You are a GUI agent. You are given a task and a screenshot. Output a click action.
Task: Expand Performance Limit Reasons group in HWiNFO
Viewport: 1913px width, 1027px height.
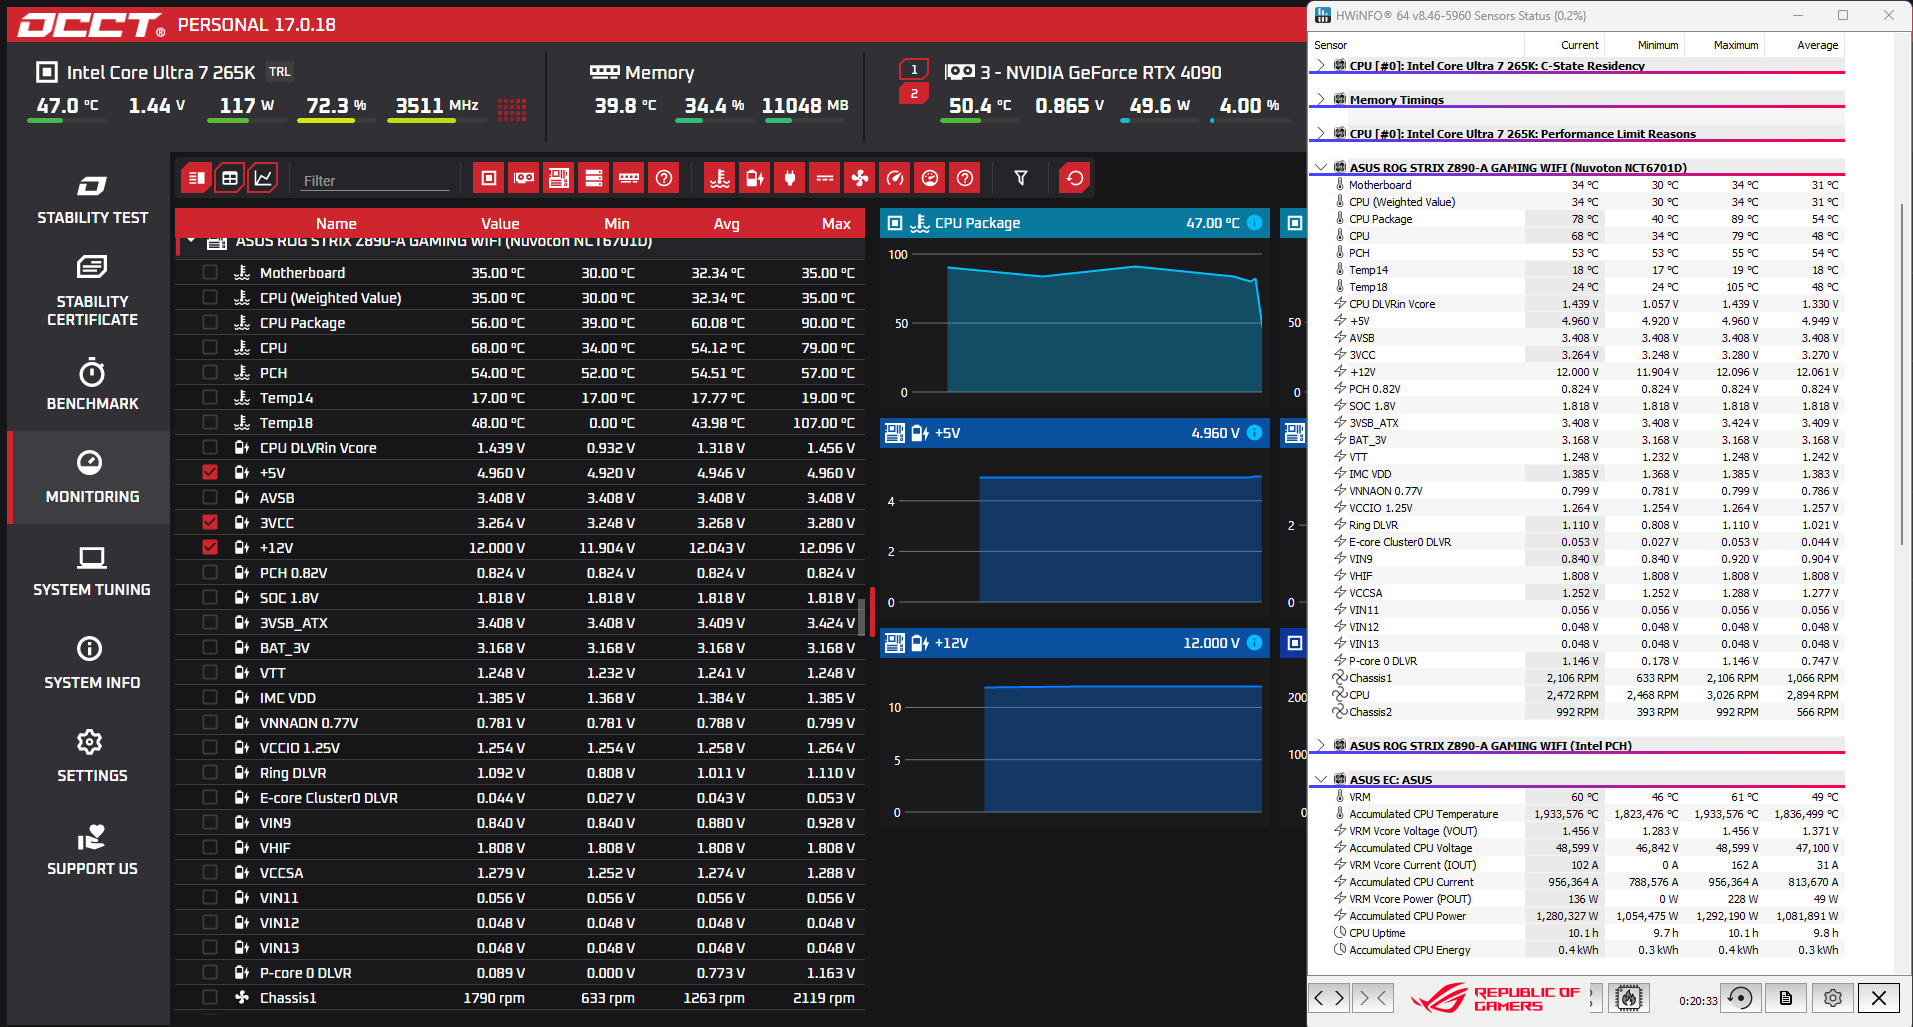point(1321,133)
